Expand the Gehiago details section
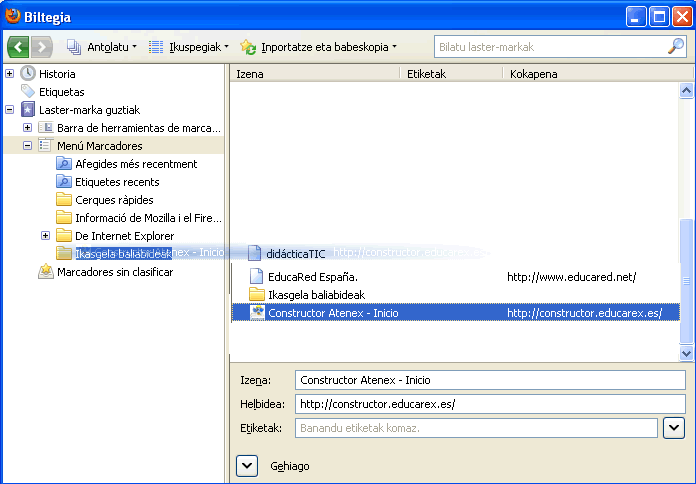The height and width of the screenshot is (484, 696). click(x=247, y=466)
